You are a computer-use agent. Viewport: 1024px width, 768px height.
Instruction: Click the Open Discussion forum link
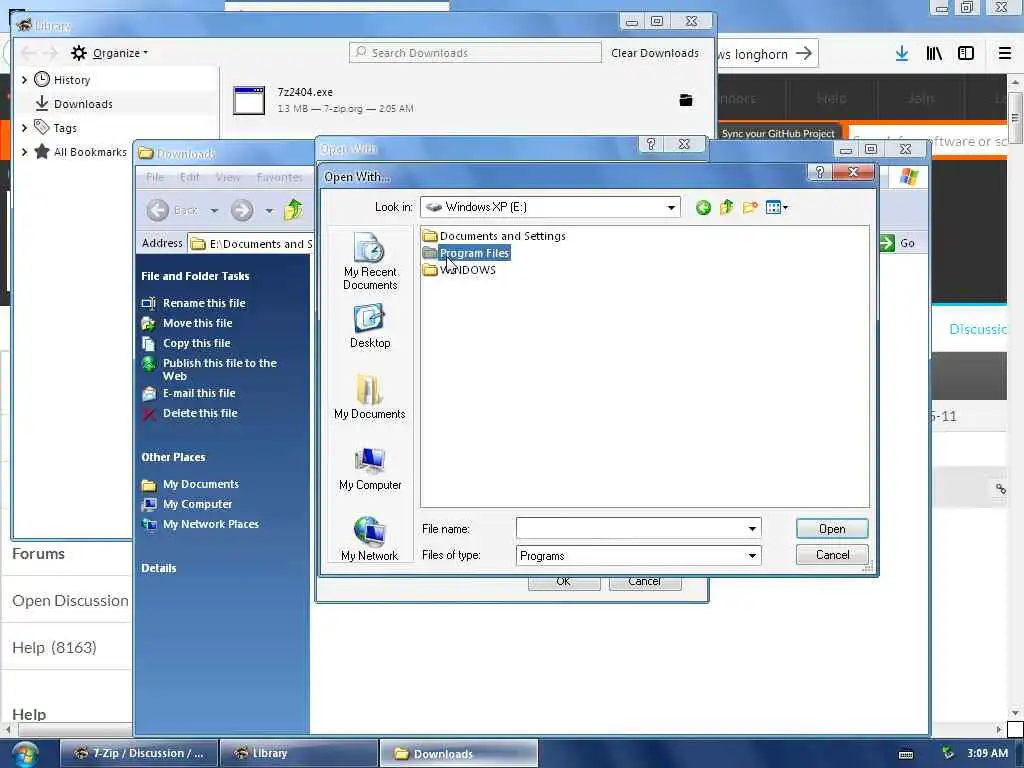coord(70,601)
